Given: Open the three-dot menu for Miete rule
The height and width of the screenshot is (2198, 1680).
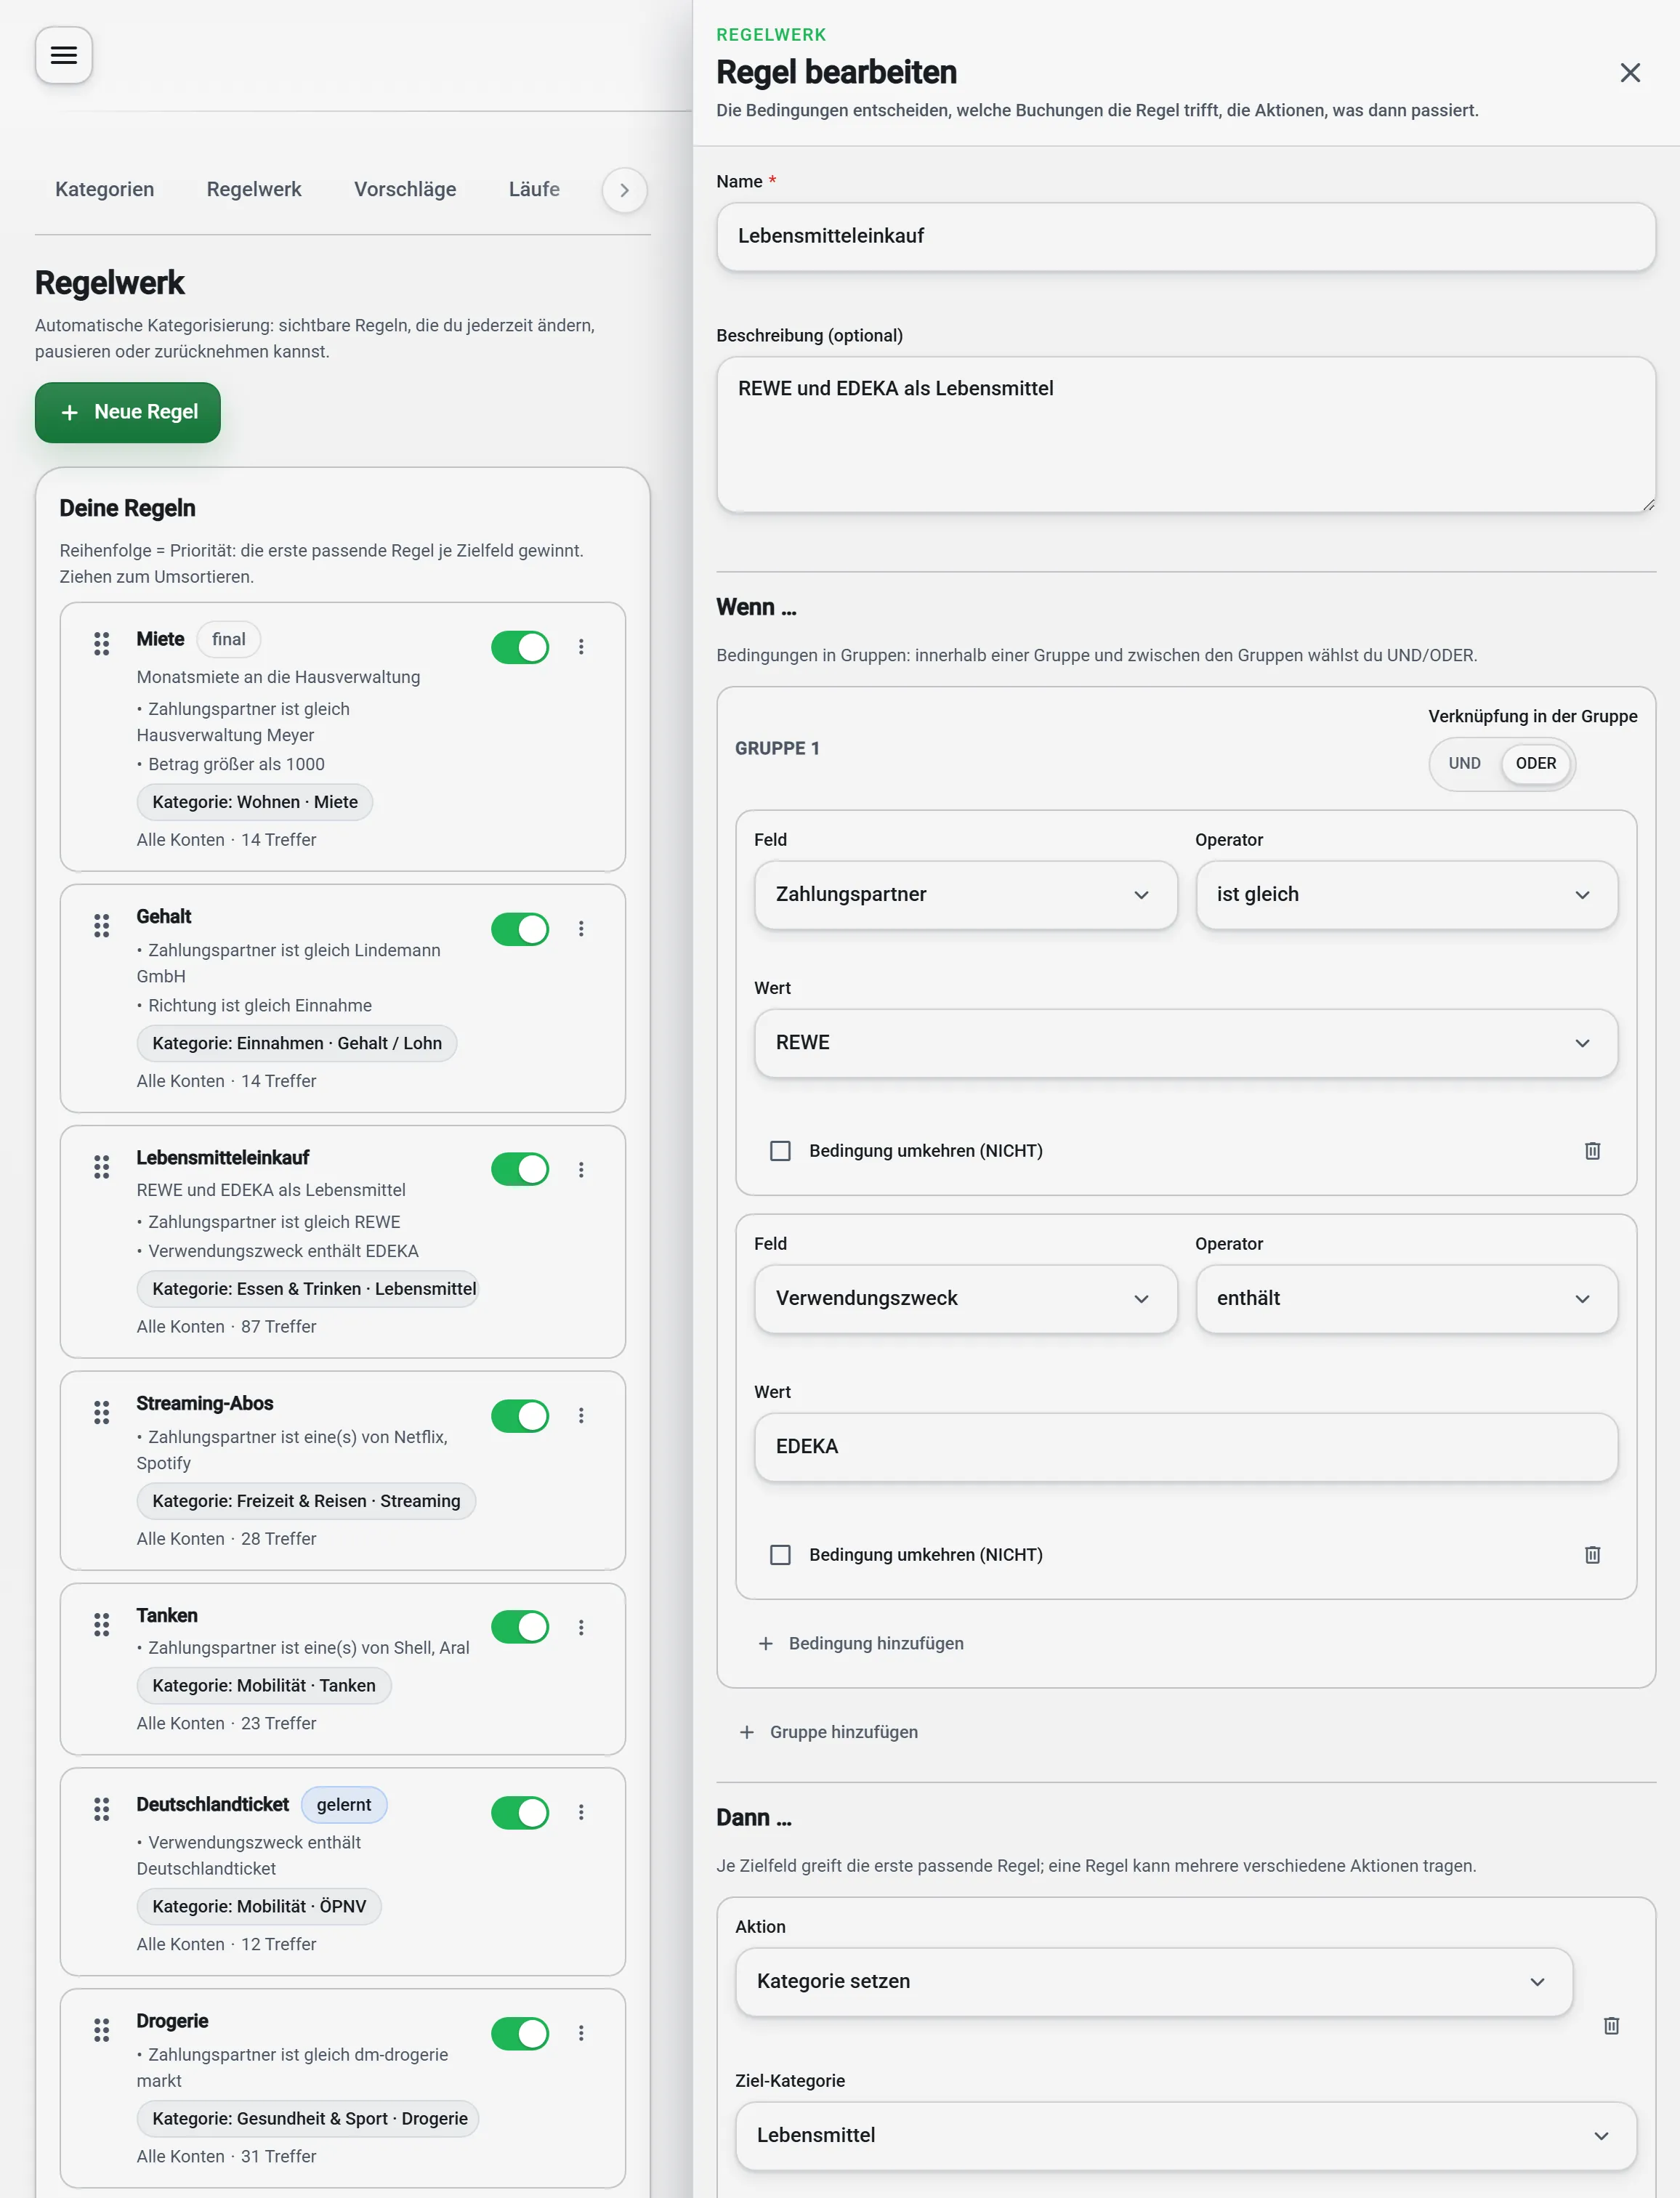Looking at the screenshot, I should click(581, 647).
